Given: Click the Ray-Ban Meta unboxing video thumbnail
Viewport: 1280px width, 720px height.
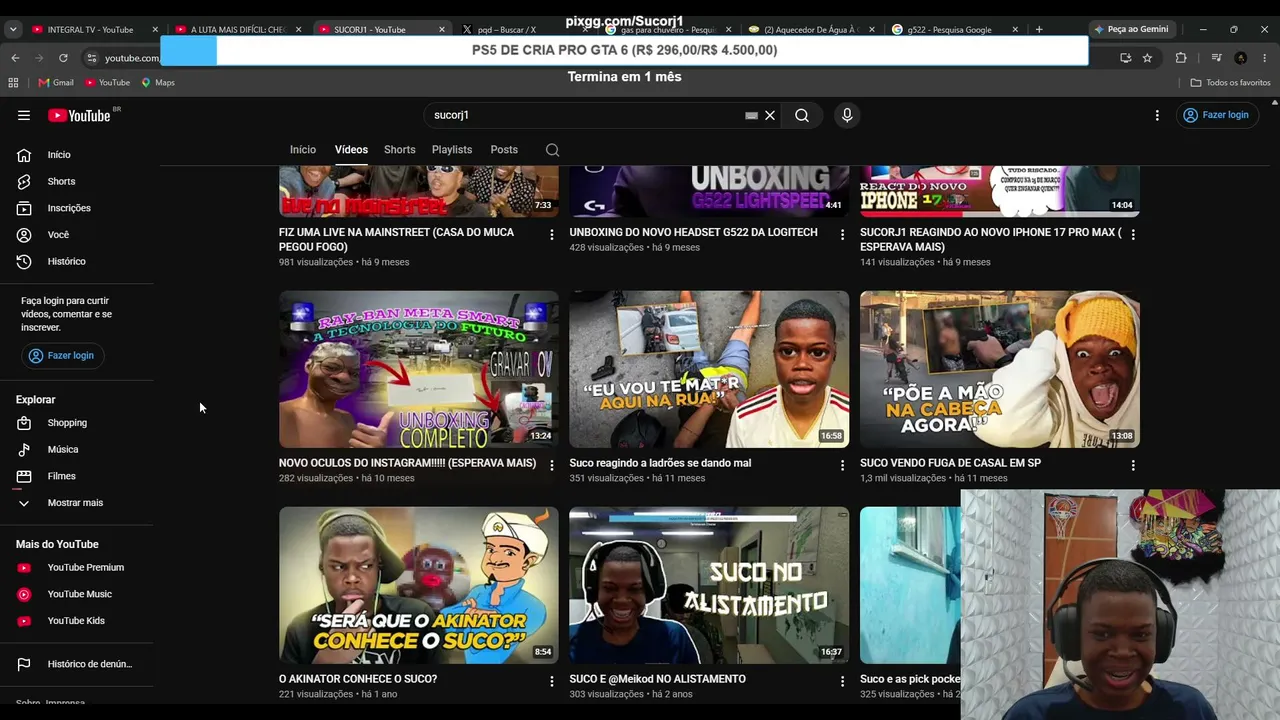Looking at the screenshot, I should coord(419,369).
